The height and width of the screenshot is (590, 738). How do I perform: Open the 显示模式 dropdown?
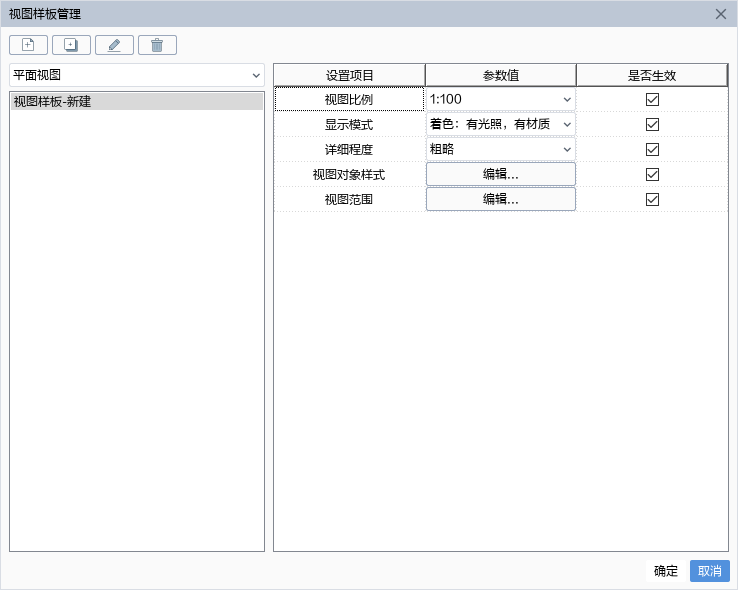point(500,124)
